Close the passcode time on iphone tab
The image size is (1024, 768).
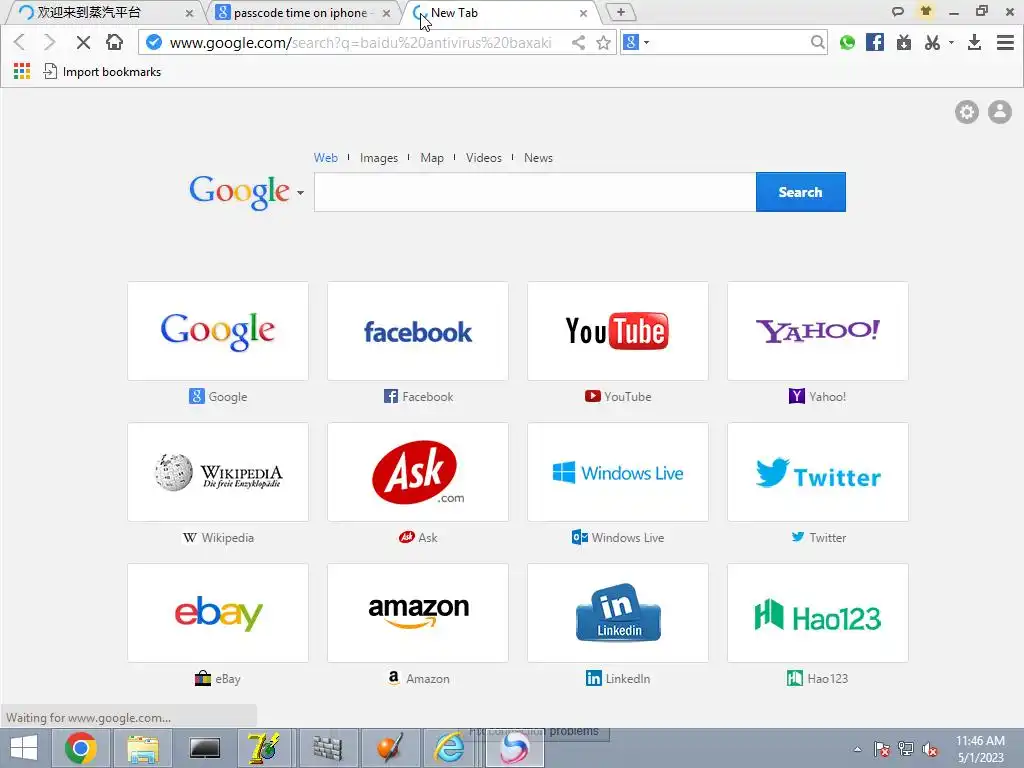click(x=387, y=13)
